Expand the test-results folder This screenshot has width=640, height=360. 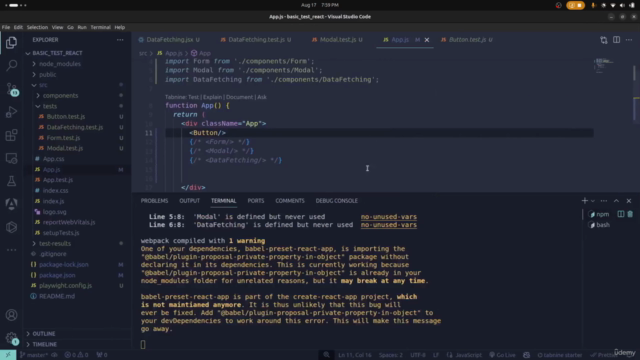tap(55, 243)
